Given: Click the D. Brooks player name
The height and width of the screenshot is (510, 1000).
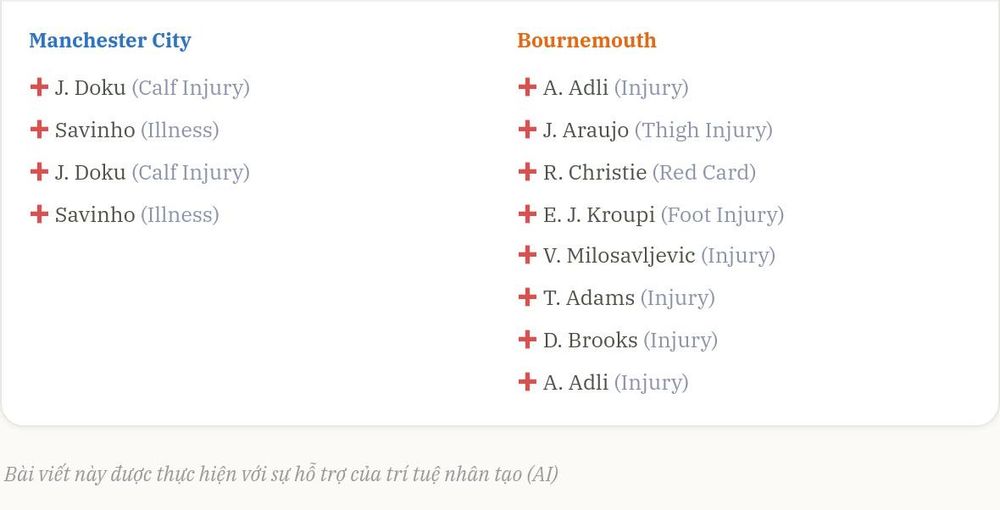Looking at the screenshot, I should click(x=590, y=340).
